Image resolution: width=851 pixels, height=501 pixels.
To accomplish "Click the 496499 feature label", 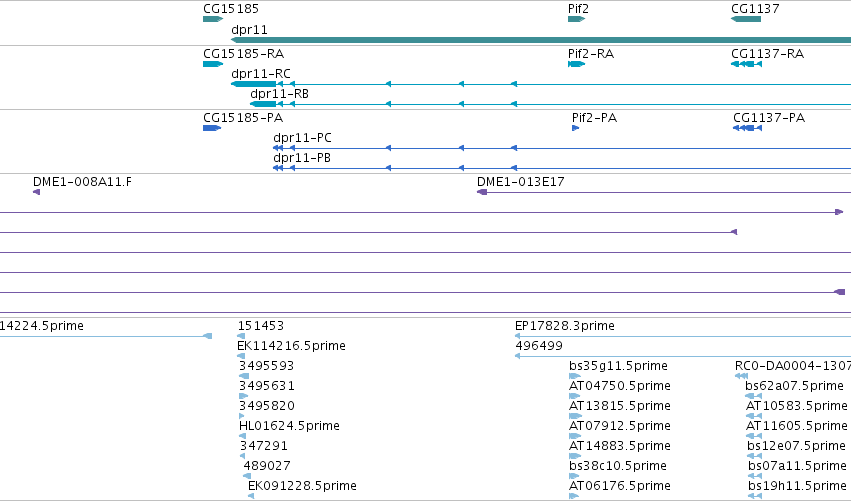I will tap(538, 346).
